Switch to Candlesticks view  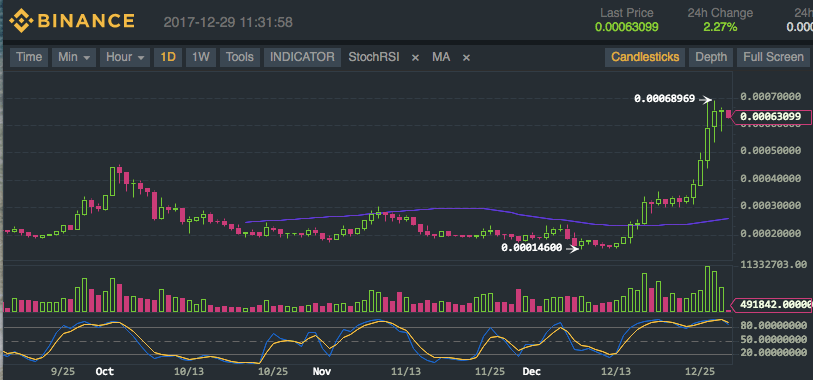coord(645,57)
